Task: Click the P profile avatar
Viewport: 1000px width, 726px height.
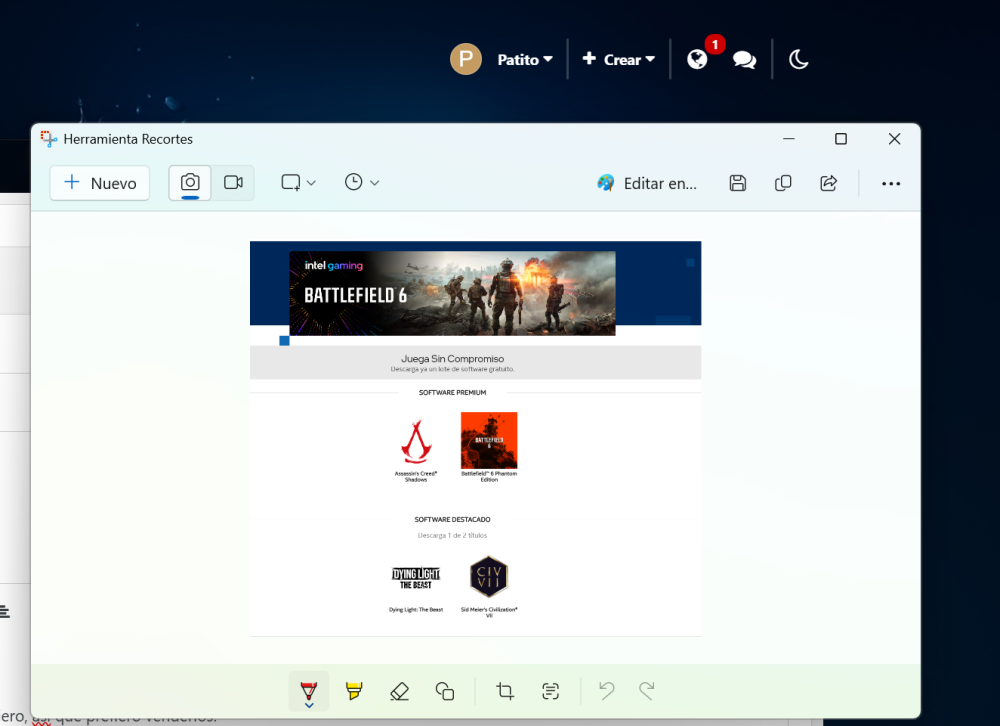Action: click(x=466, y=59)
